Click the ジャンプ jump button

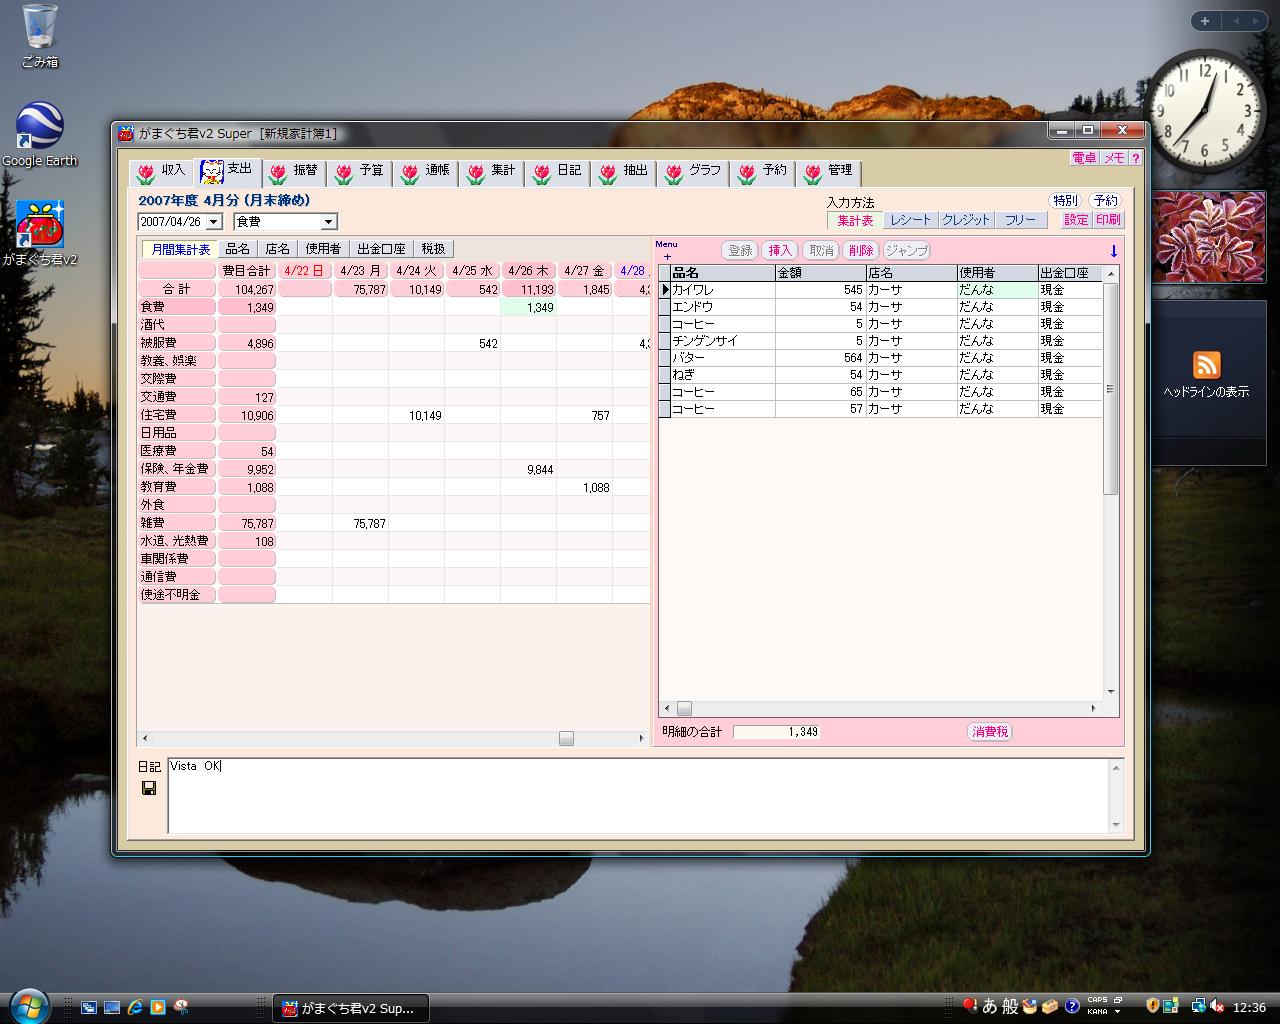[907, 251]
